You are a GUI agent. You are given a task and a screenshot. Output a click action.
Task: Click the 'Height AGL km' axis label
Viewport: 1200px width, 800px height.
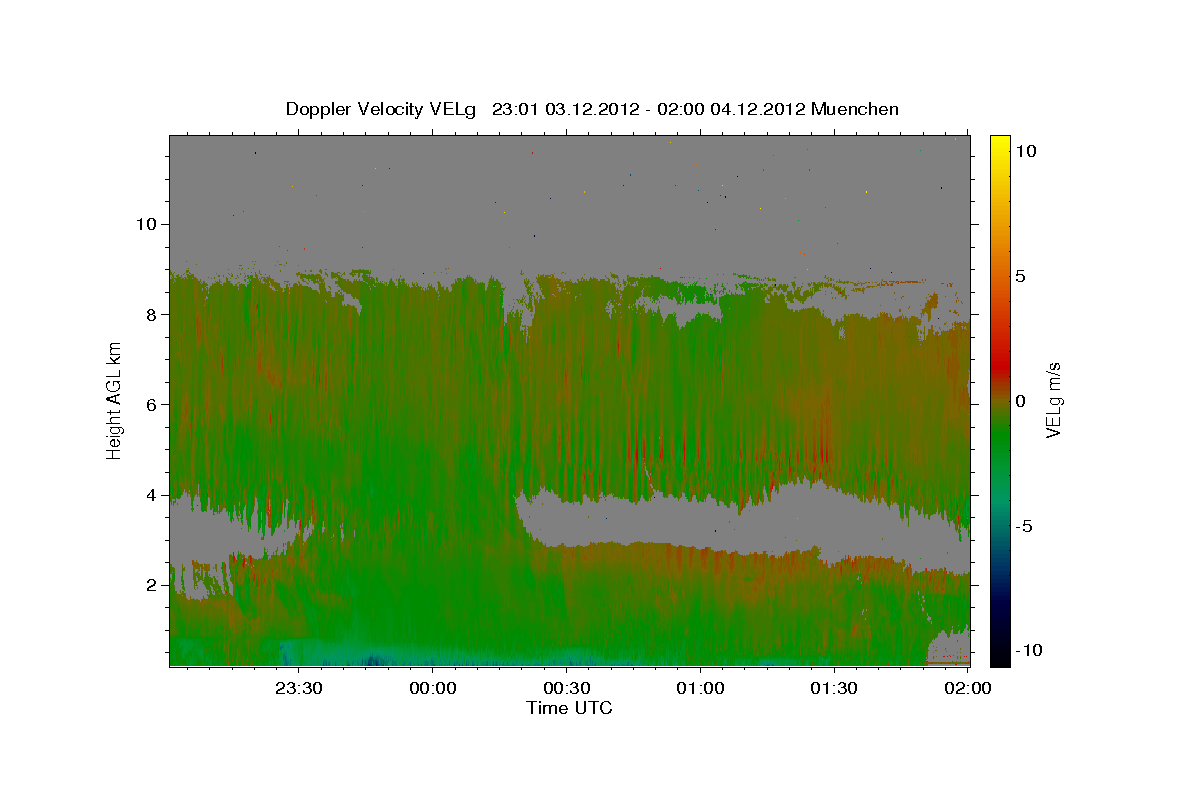pos(115,400)
